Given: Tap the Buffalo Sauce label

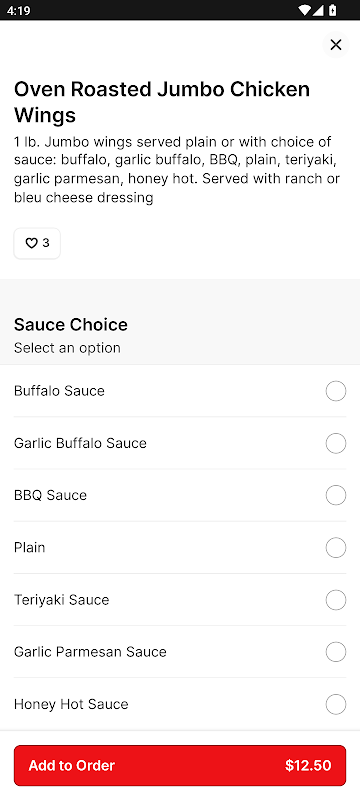Looking at the screenshot, I should (x=59, y=391).
